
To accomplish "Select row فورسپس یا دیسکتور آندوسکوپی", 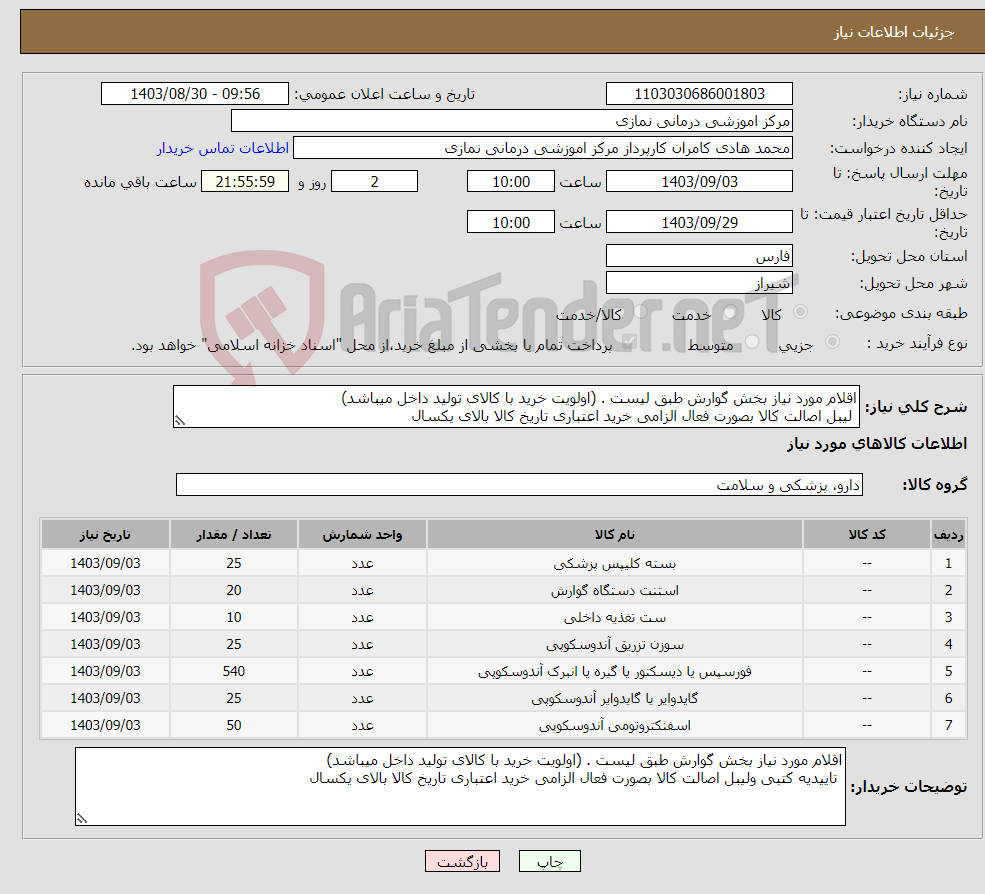I will pos(503,671).
